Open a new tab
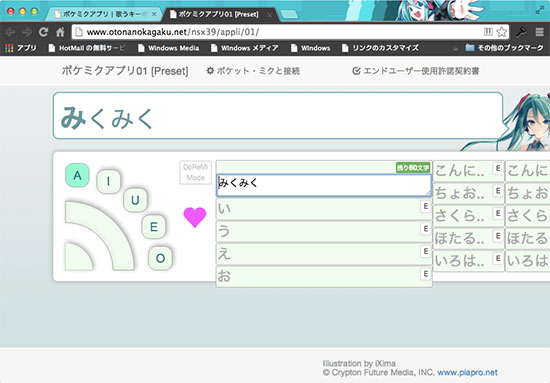This screenshot has width=550, height=383. click(x=289, y=14)
